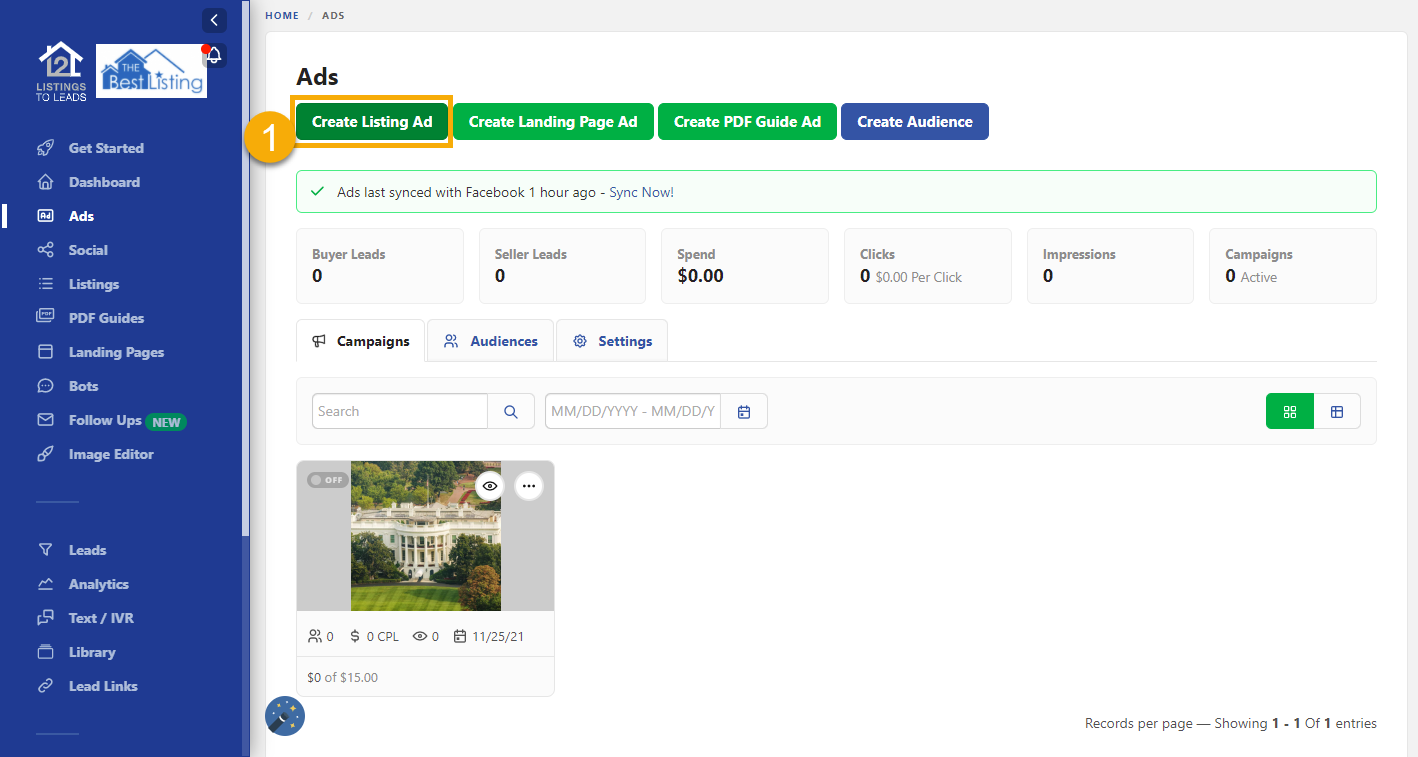Open the Settings tab
The image size is (1418, 757).
click(x=612, y=341)
